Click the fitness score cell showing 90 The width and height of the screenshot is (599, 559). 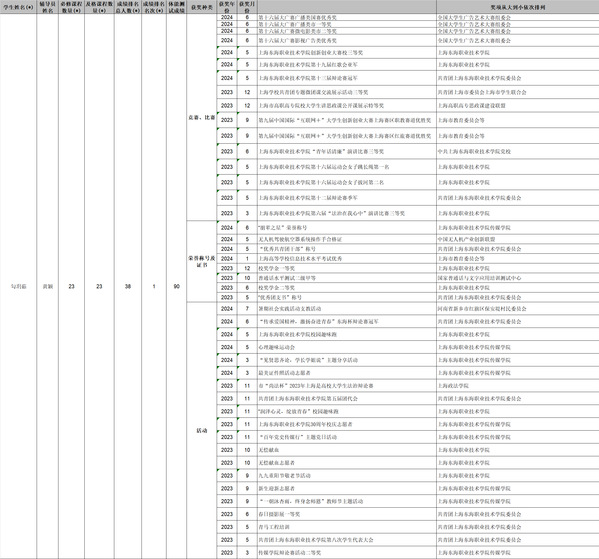point(176,286)
